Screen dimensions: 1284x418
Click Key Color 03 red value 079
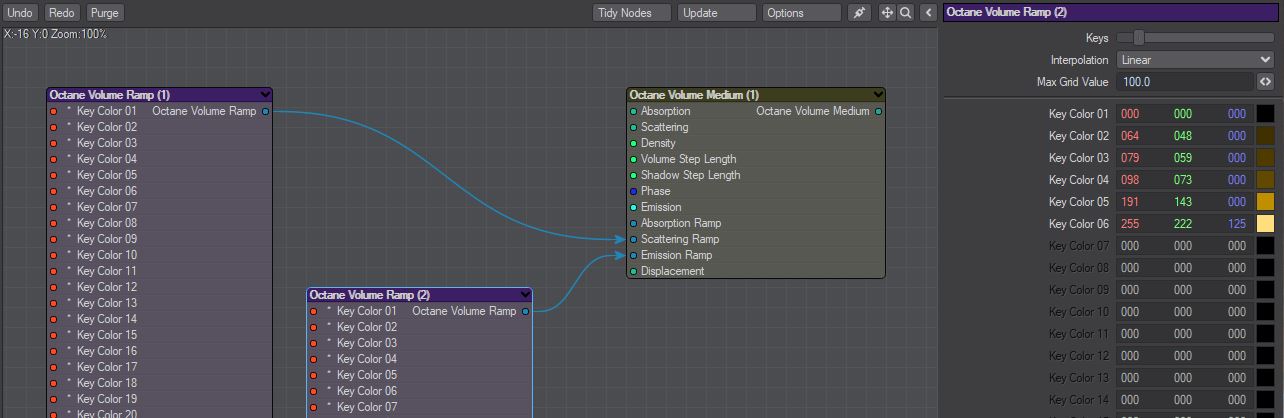tap(1130, 158)
